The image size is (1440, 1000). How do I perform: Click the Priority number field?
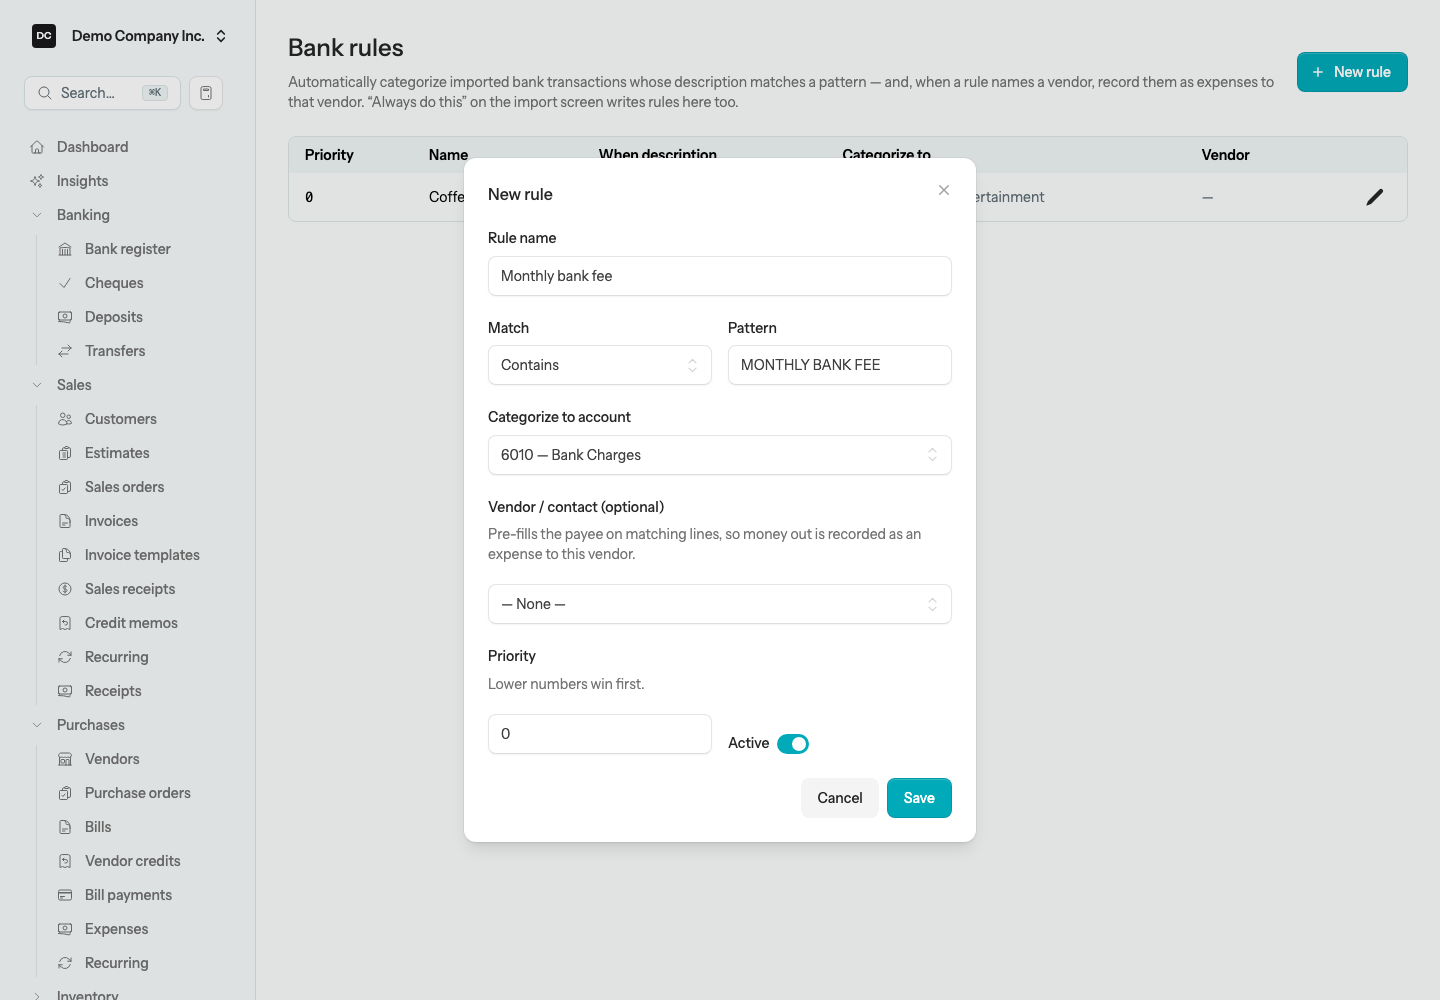(x=600, y=734)
